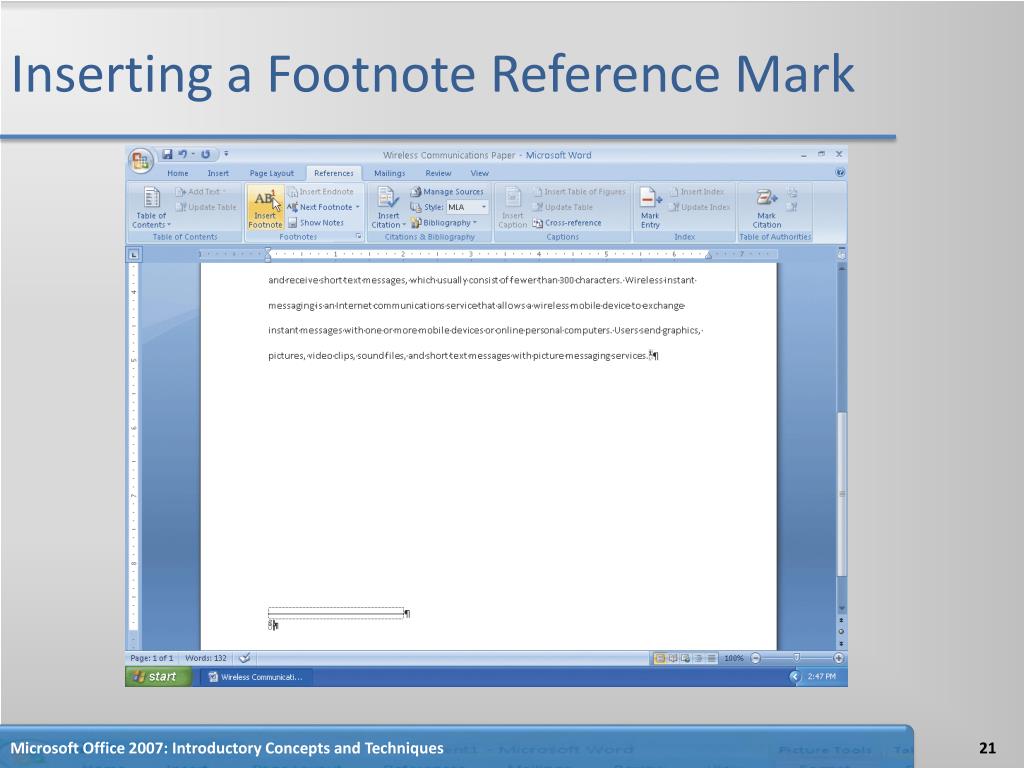Image resolution: width=1024 pixels, height=768 pixels.
Task: Undo the last action
Action: tap(182, 154)
